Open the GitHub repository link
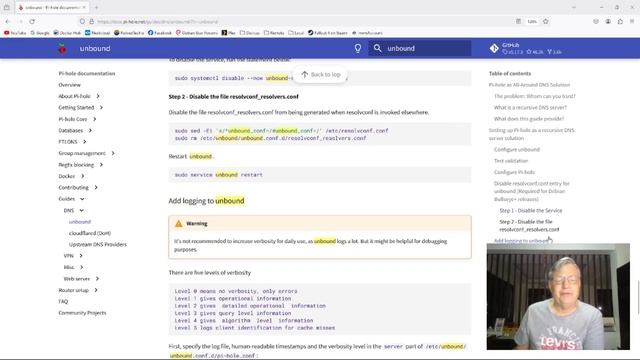640x360 pixels. click(x=525, y=48)
